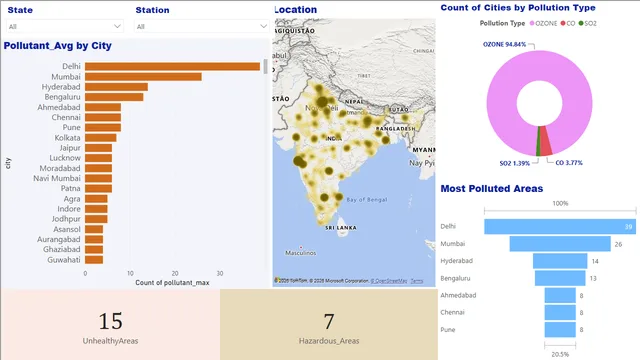Click the 7 Hazardous_Areas card
Viewport: 640px width, 360px height.
[329, 325]
